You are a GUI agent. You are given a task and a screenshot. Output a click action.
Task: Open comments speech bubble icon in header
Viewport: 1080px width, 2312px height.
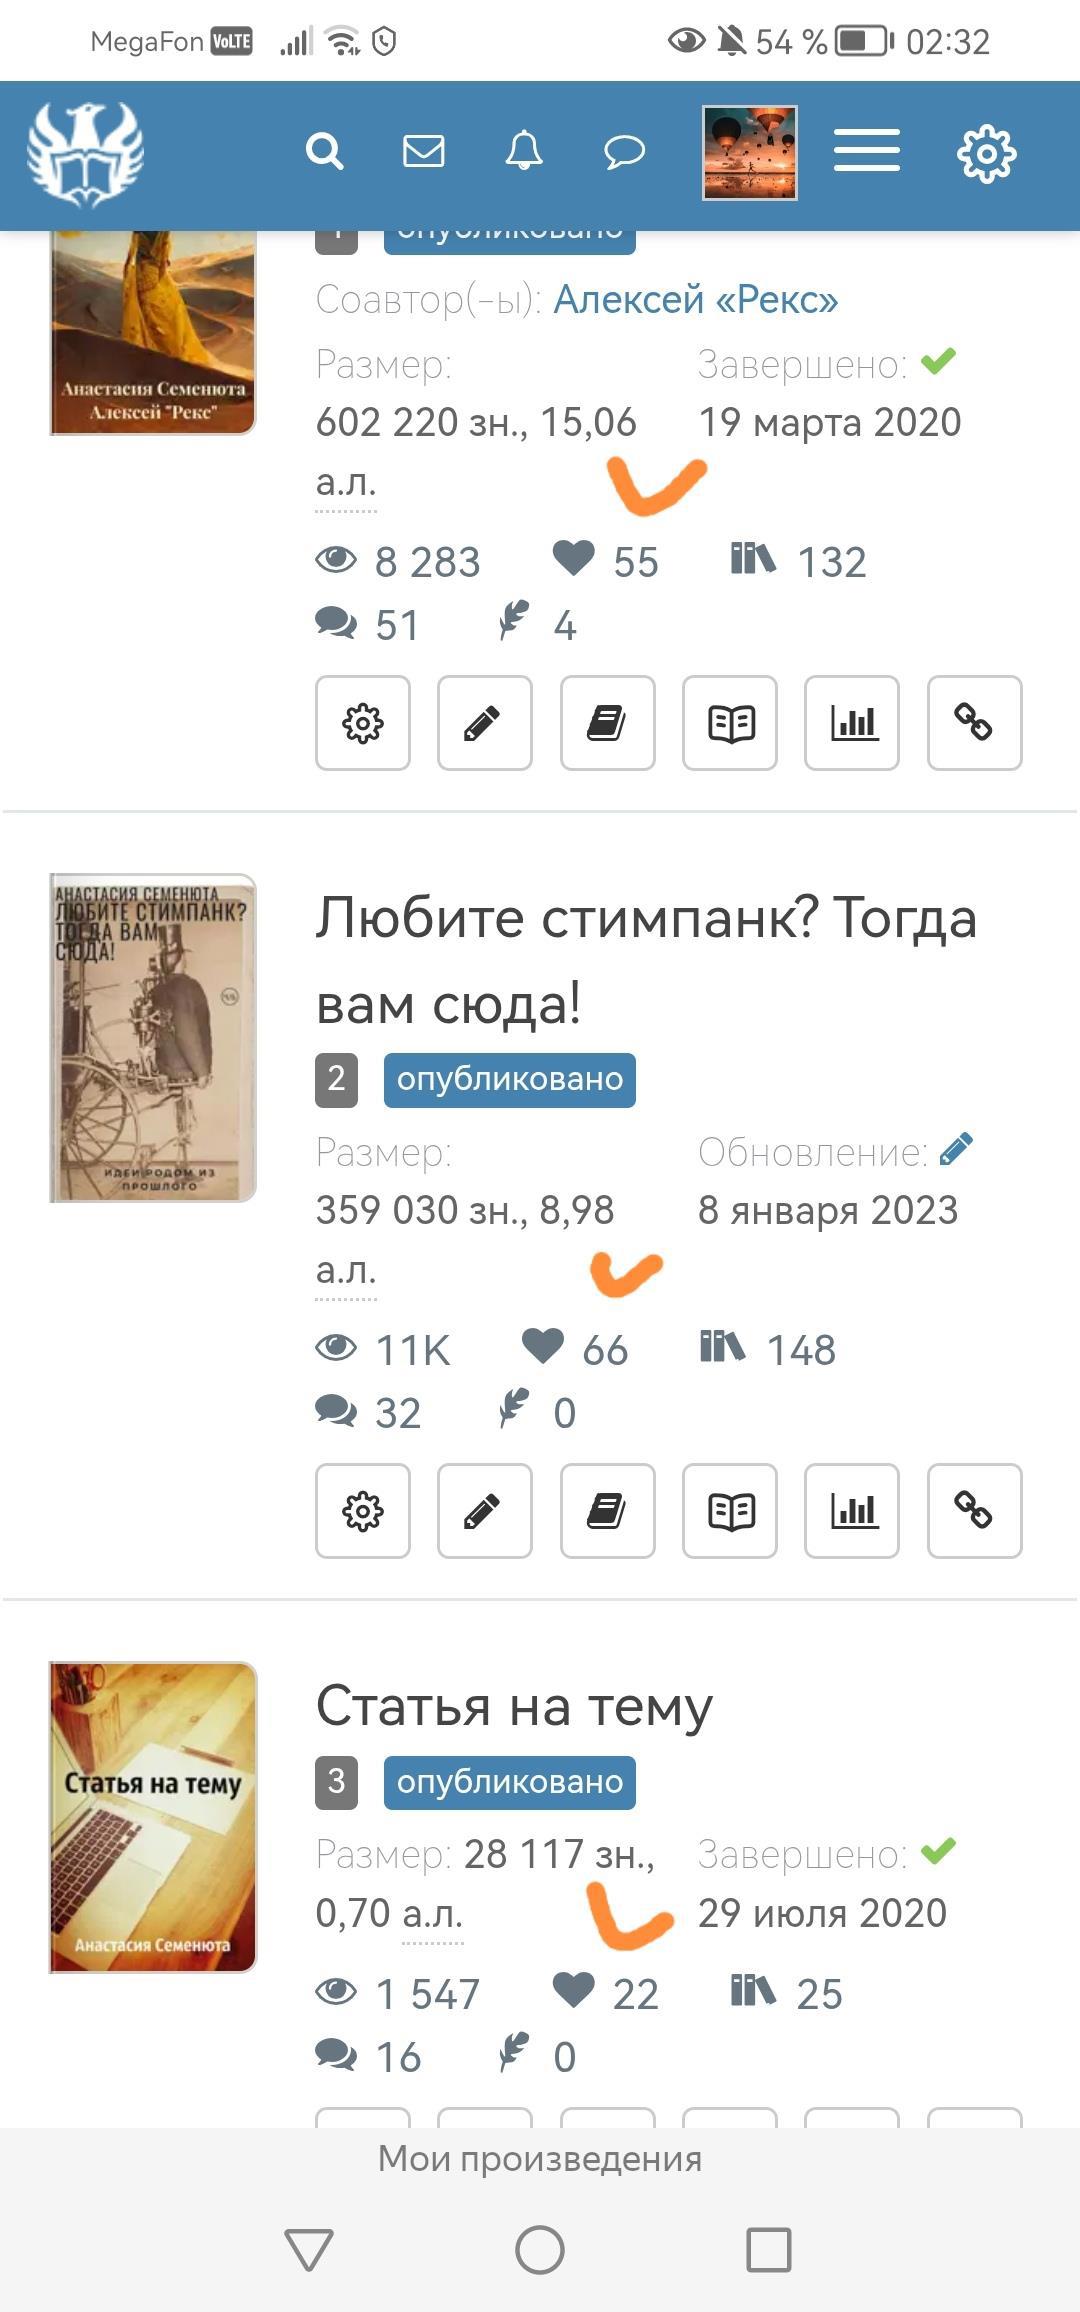pos(624,152)
